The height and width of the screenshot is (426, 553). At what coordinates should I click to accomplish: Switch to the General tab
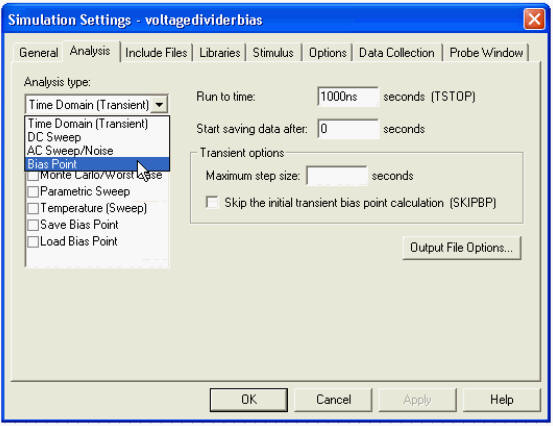click(x=39, y=53)
